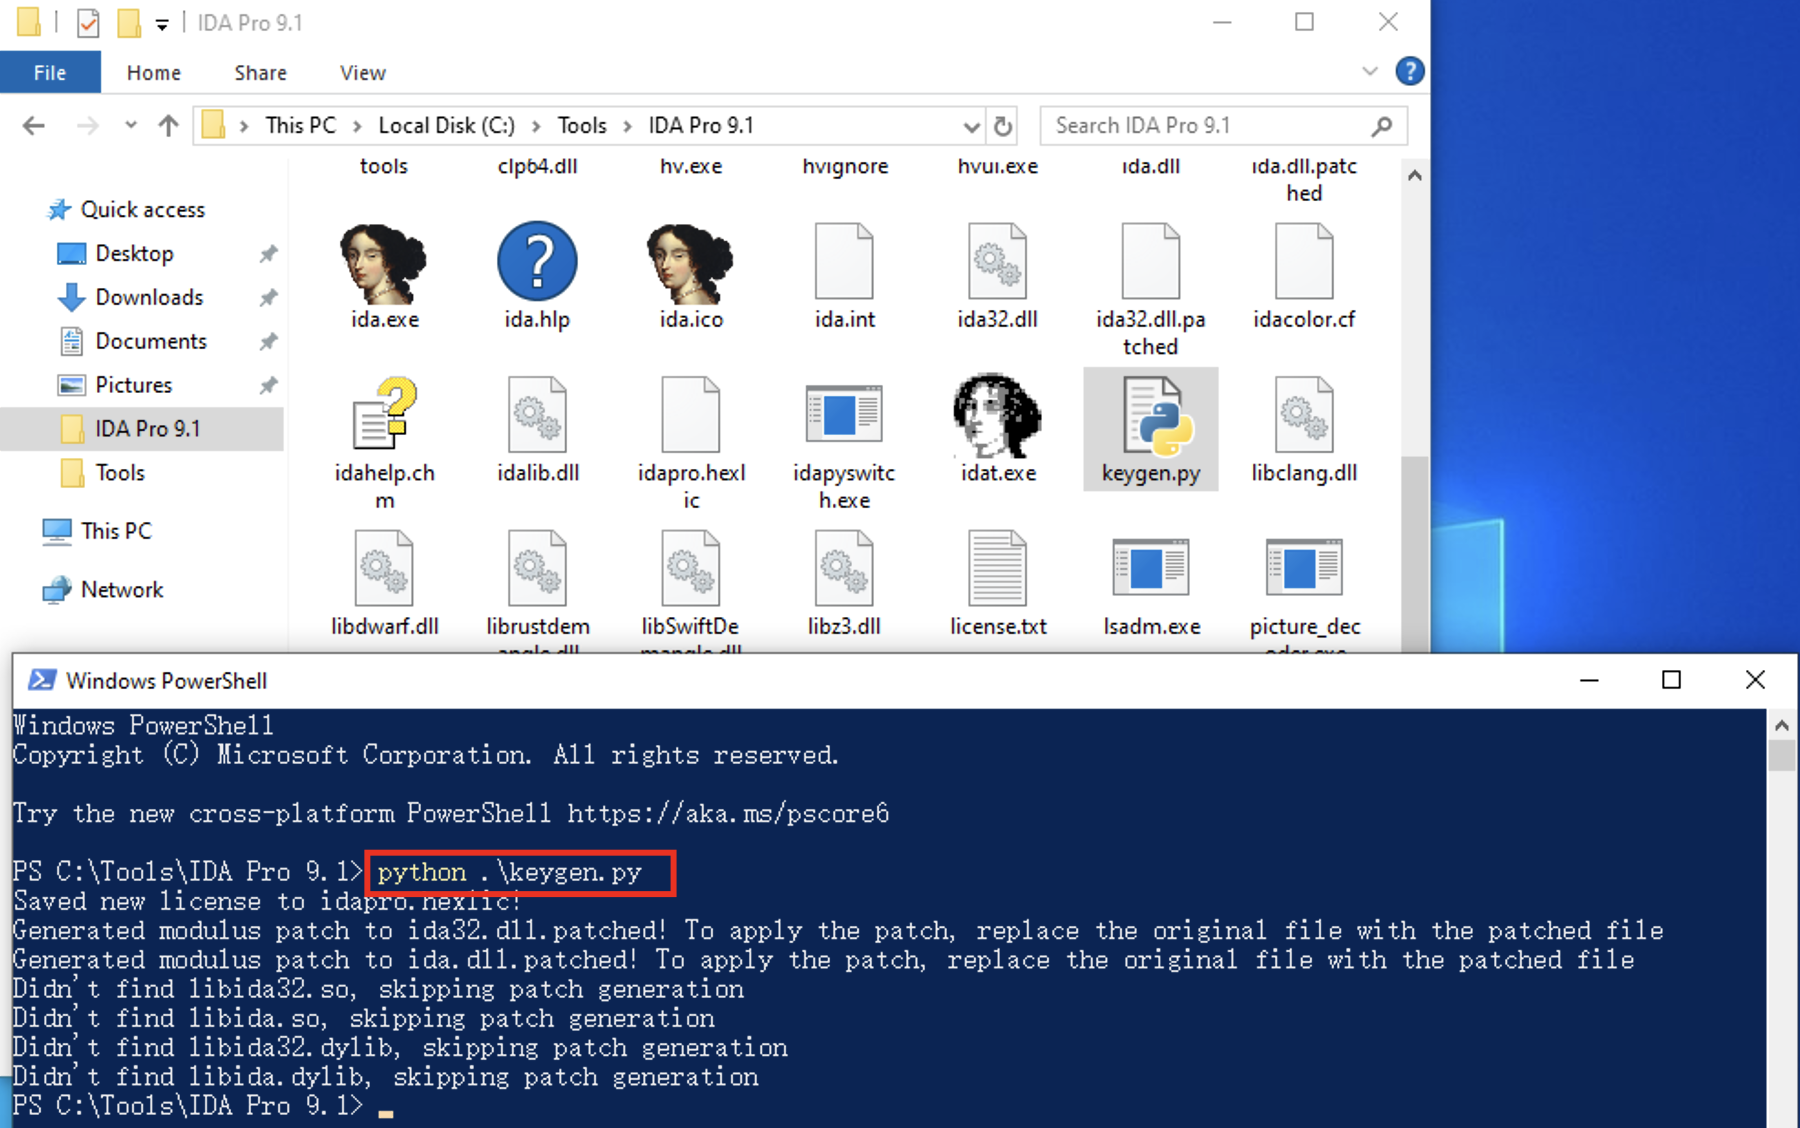Select the ida32.dll file icon

click(x=997, y=262)
